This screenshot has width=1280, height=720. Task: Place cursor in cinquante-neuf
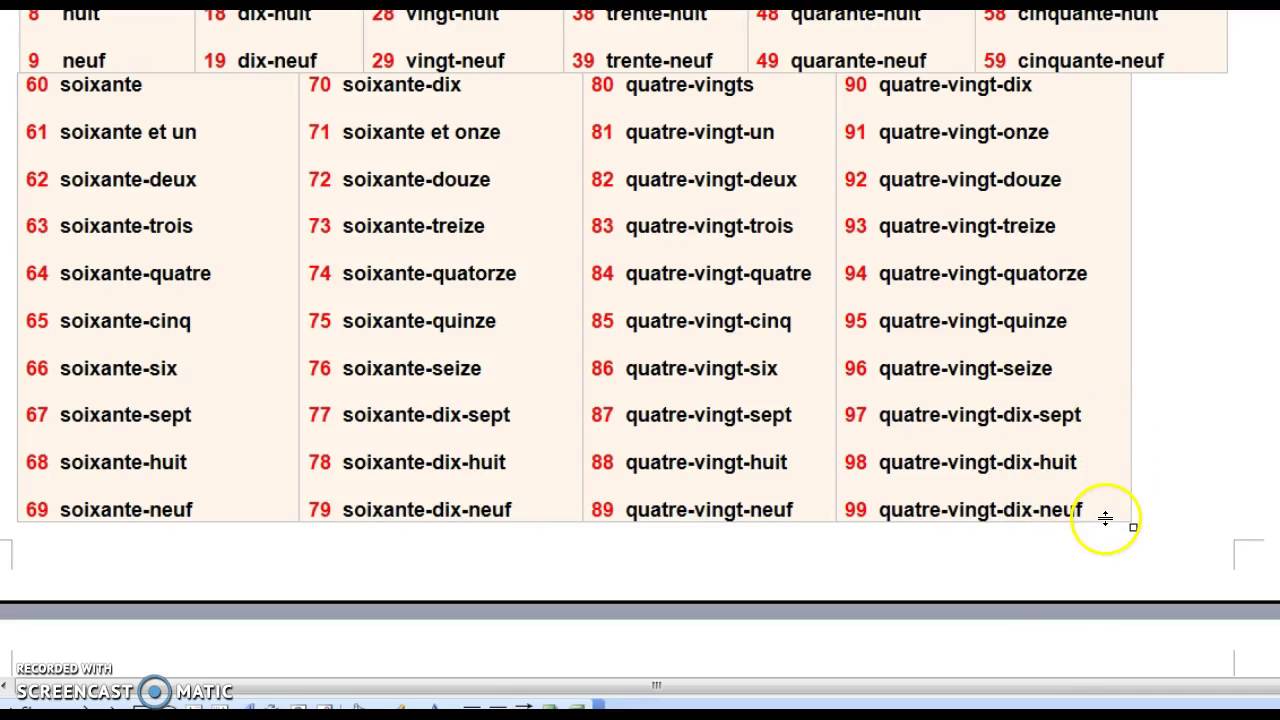coord(1090,61)
